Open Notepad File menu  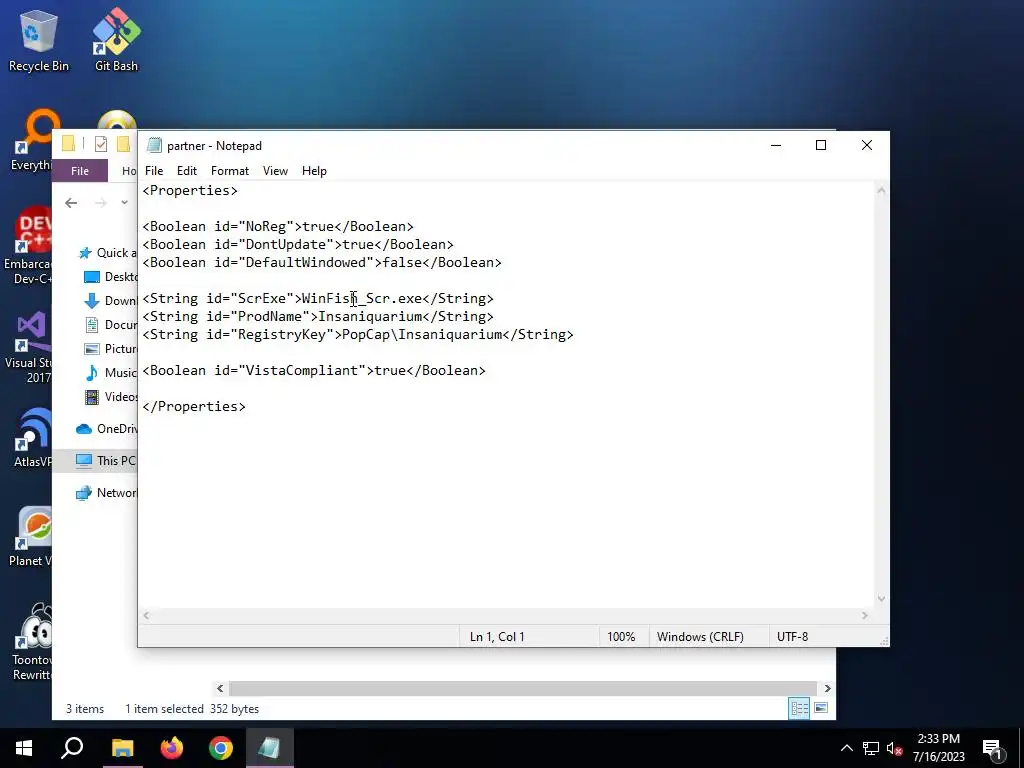tap(154, 170)
